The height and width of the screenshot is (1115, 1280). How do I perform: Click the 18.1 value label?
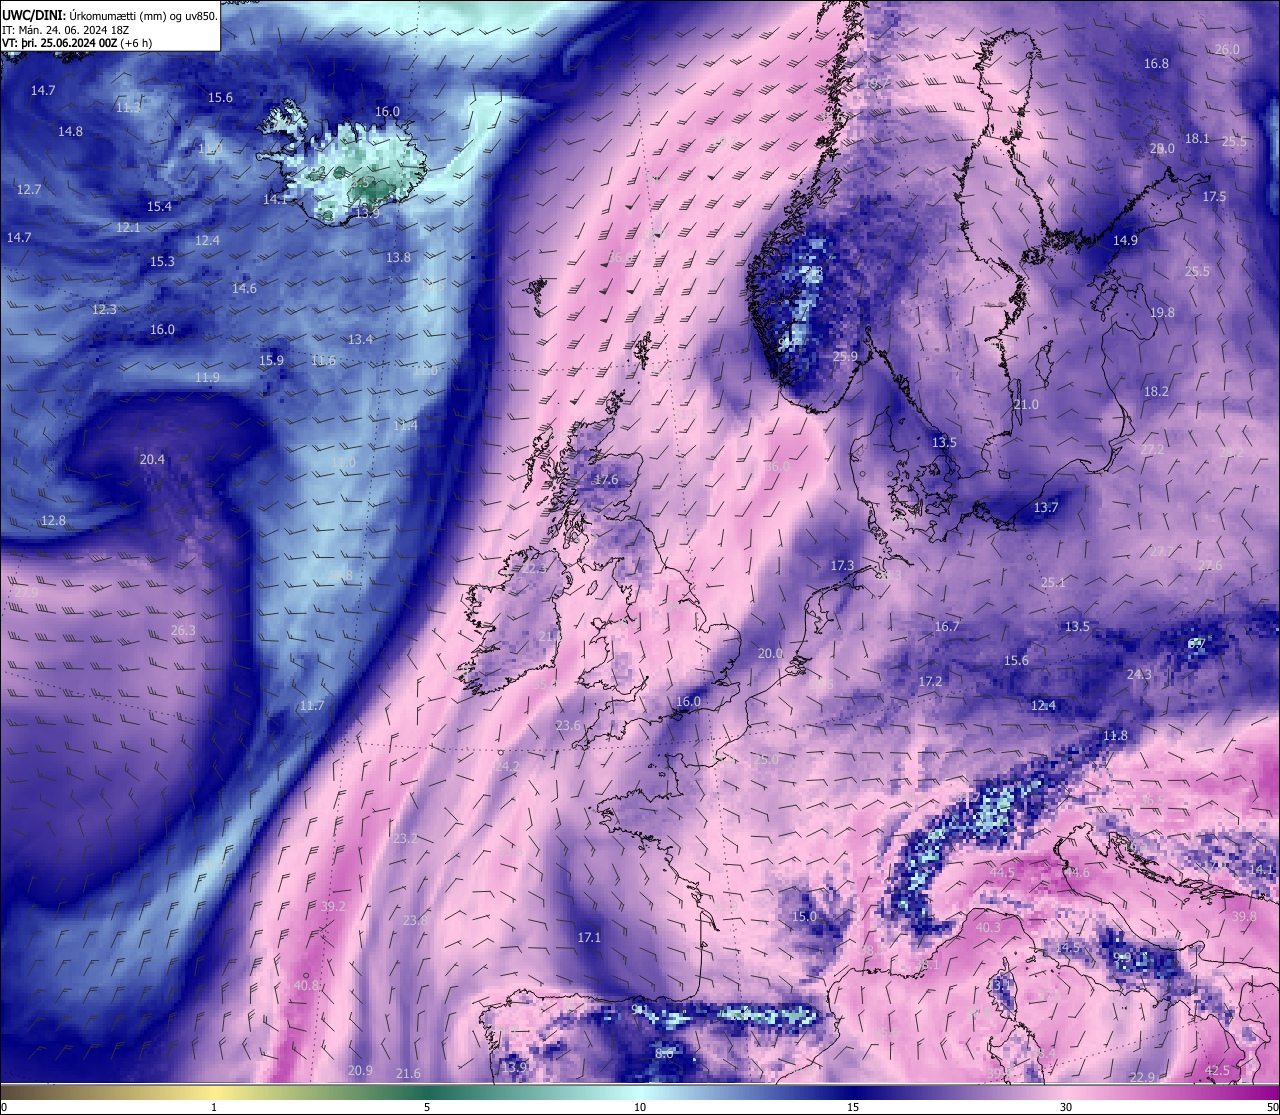pyautogui.click(x=1197, y=138)
